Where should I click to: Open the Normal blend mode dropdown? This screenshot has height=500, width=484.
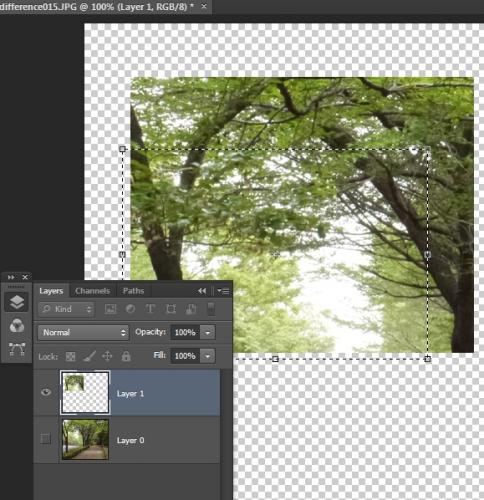83,332
